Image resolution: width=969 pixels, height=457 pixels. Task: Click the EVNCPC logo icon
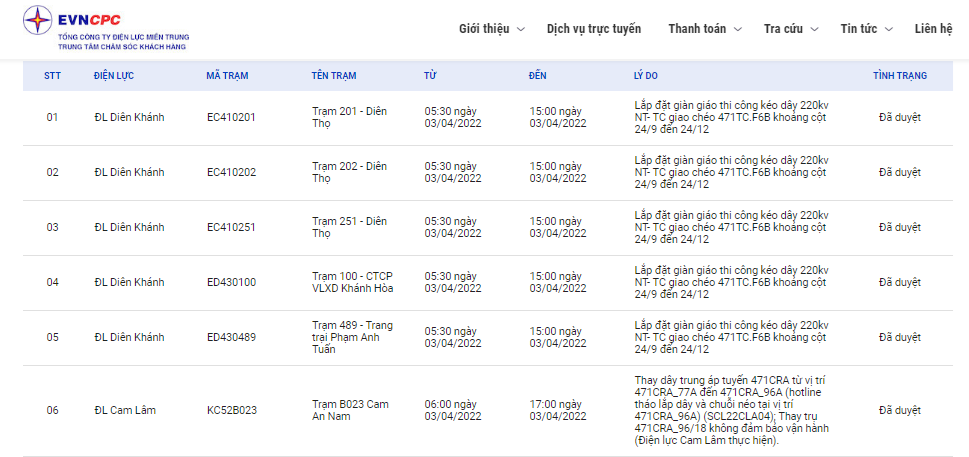coord(40,22)
